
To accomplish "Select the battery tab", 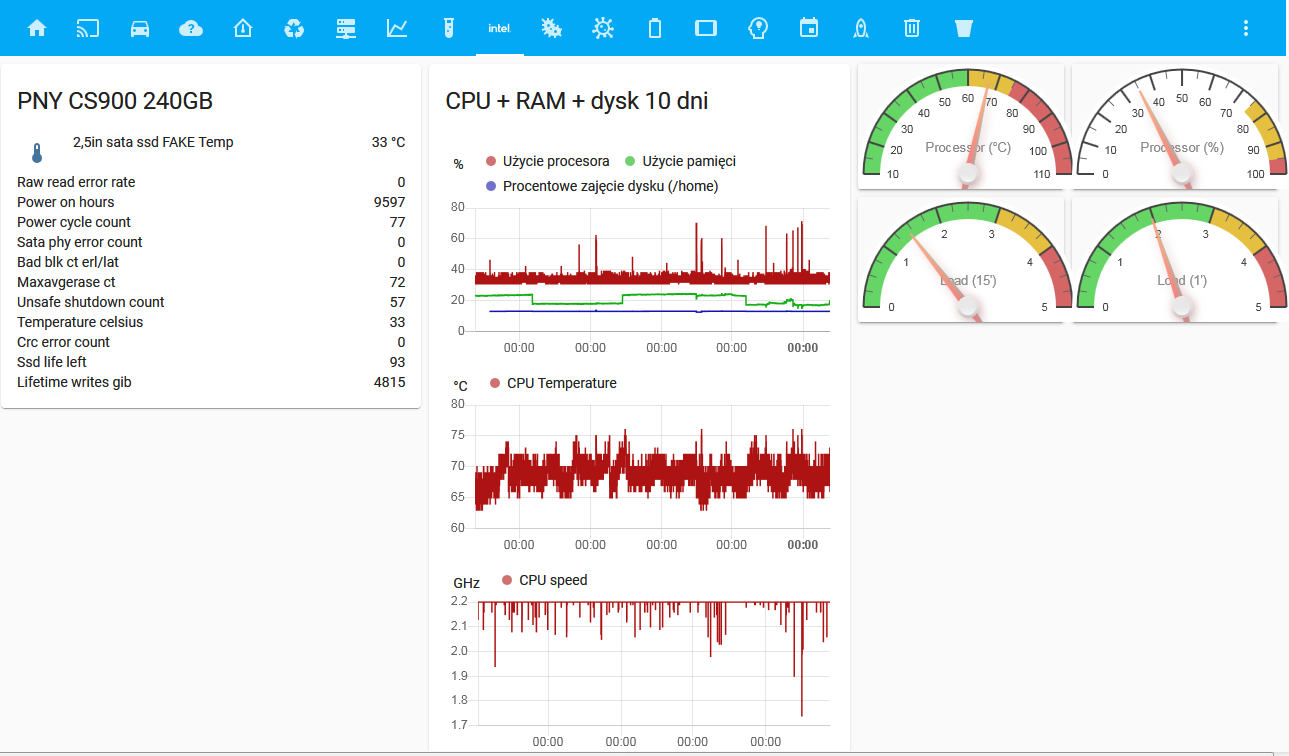I will [x=655, y=28].
